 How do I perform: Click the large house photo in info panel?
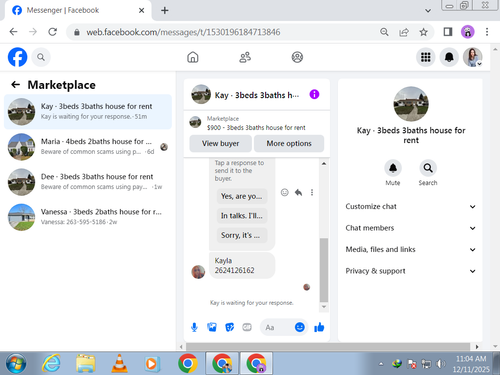411,104
